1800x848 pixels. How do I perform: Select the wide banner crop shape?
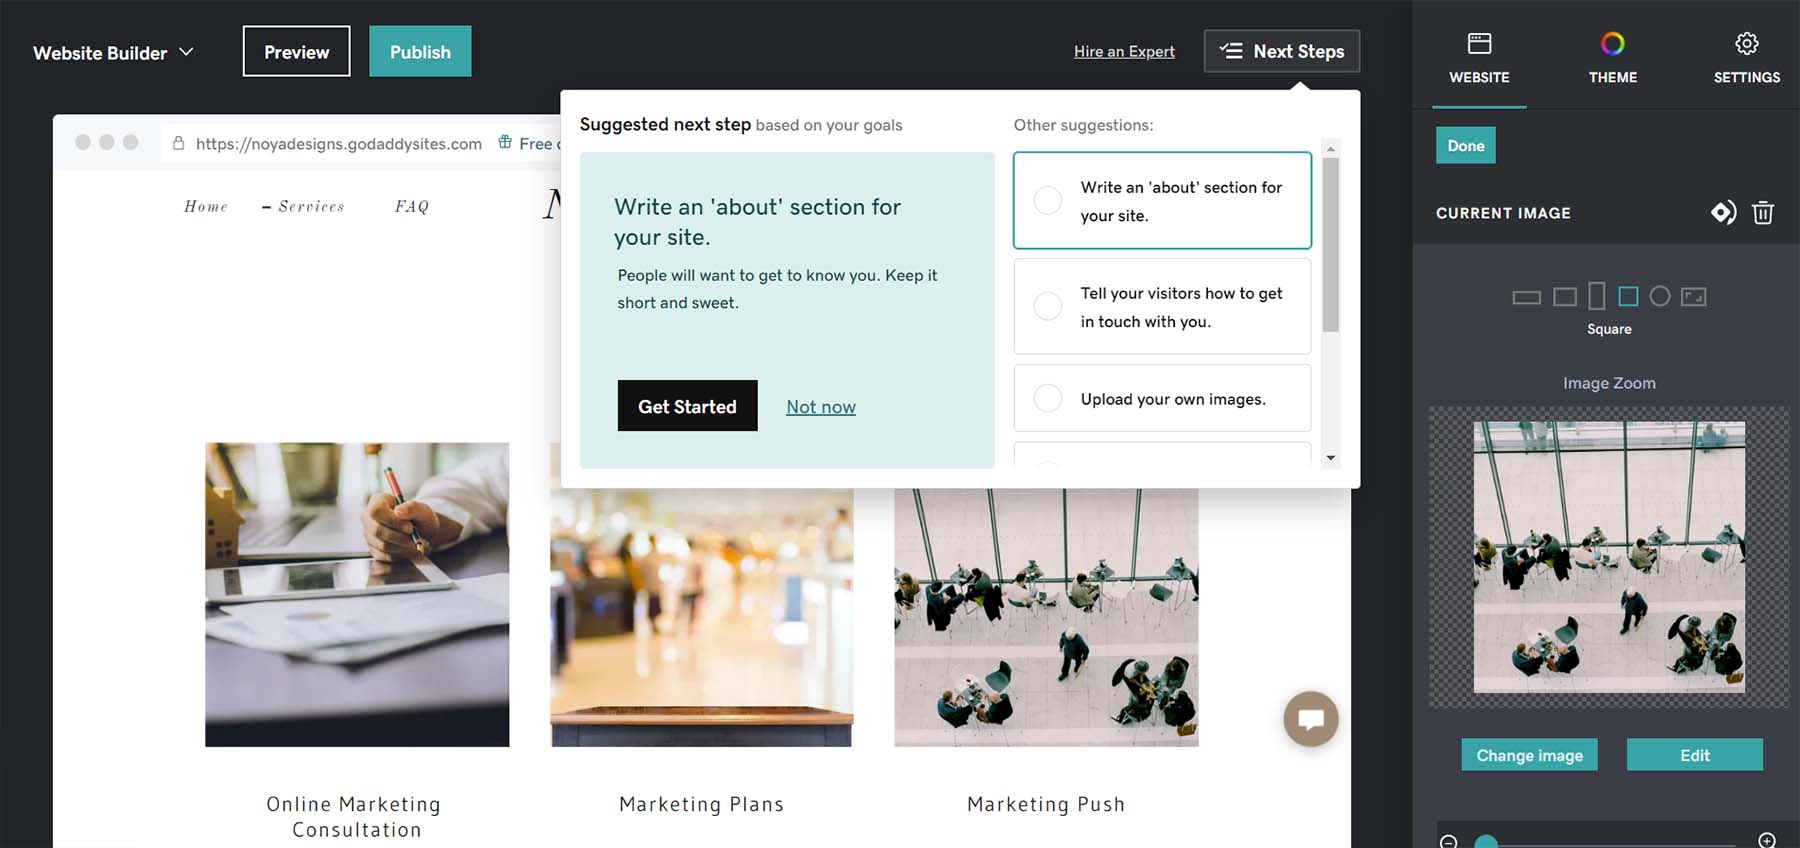click(x=1527, y=297)
